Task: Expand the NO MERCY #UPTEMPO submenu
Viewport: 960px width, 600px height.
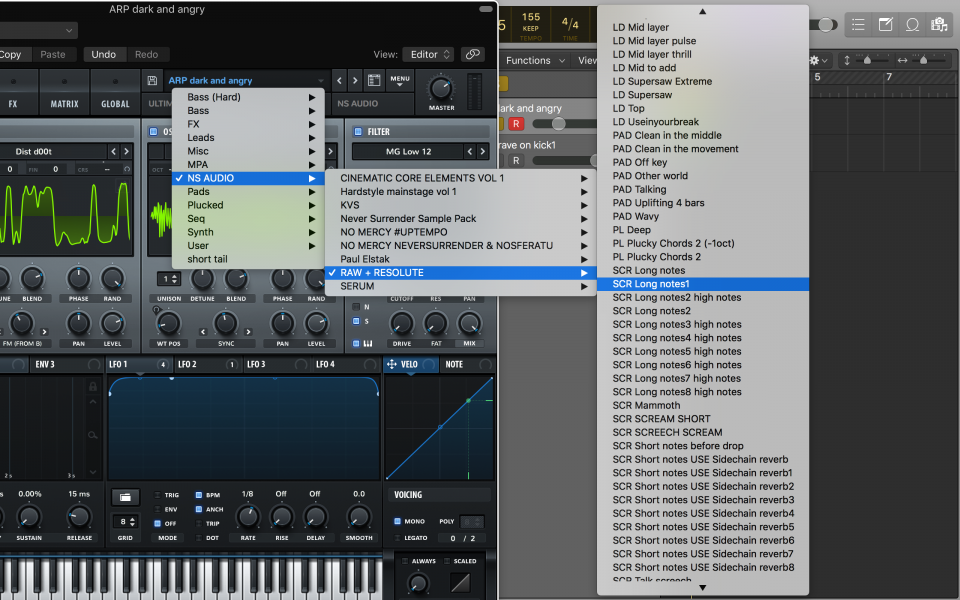Action: [x=460, y=232]
